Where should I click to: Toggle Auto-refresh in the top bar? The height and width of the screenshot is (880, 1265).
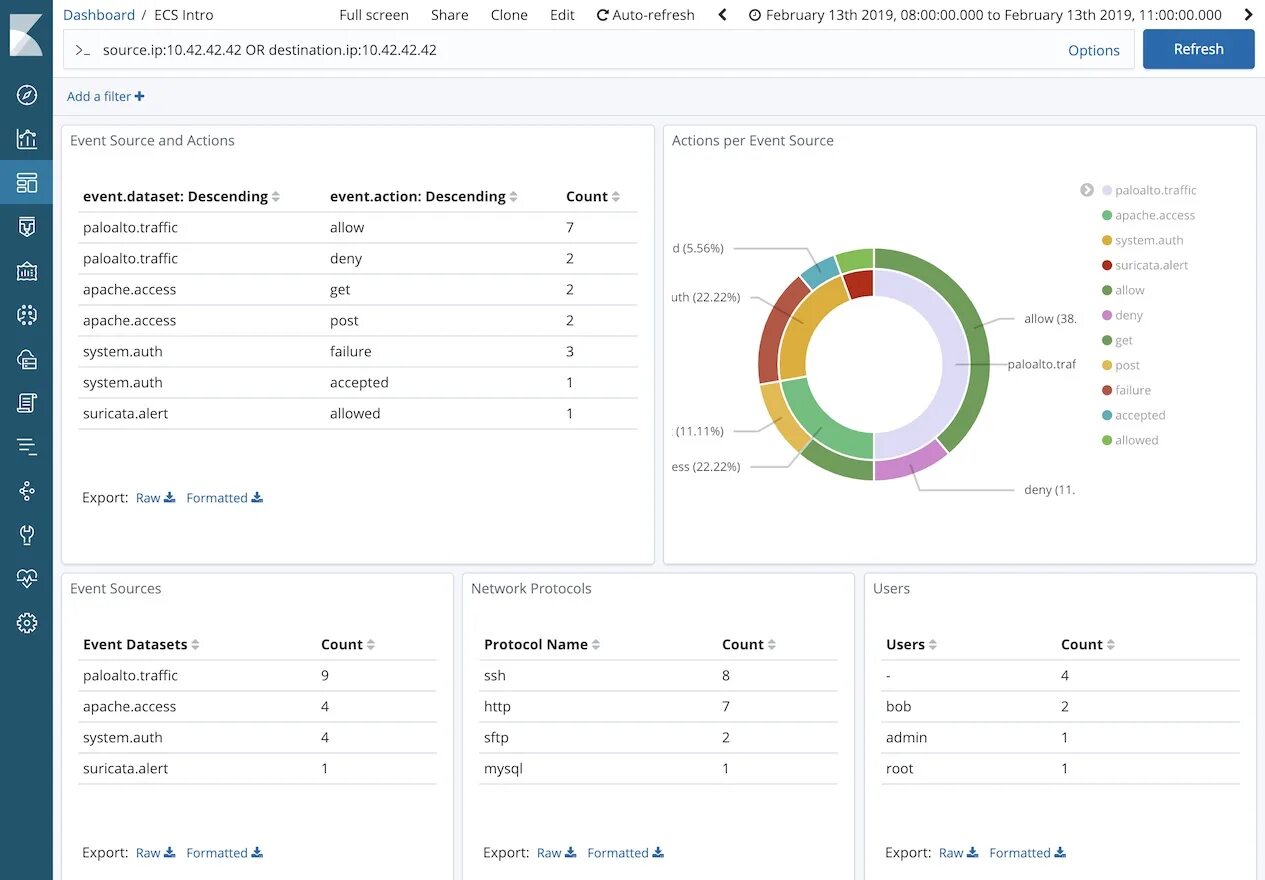(x=645, y=15)
